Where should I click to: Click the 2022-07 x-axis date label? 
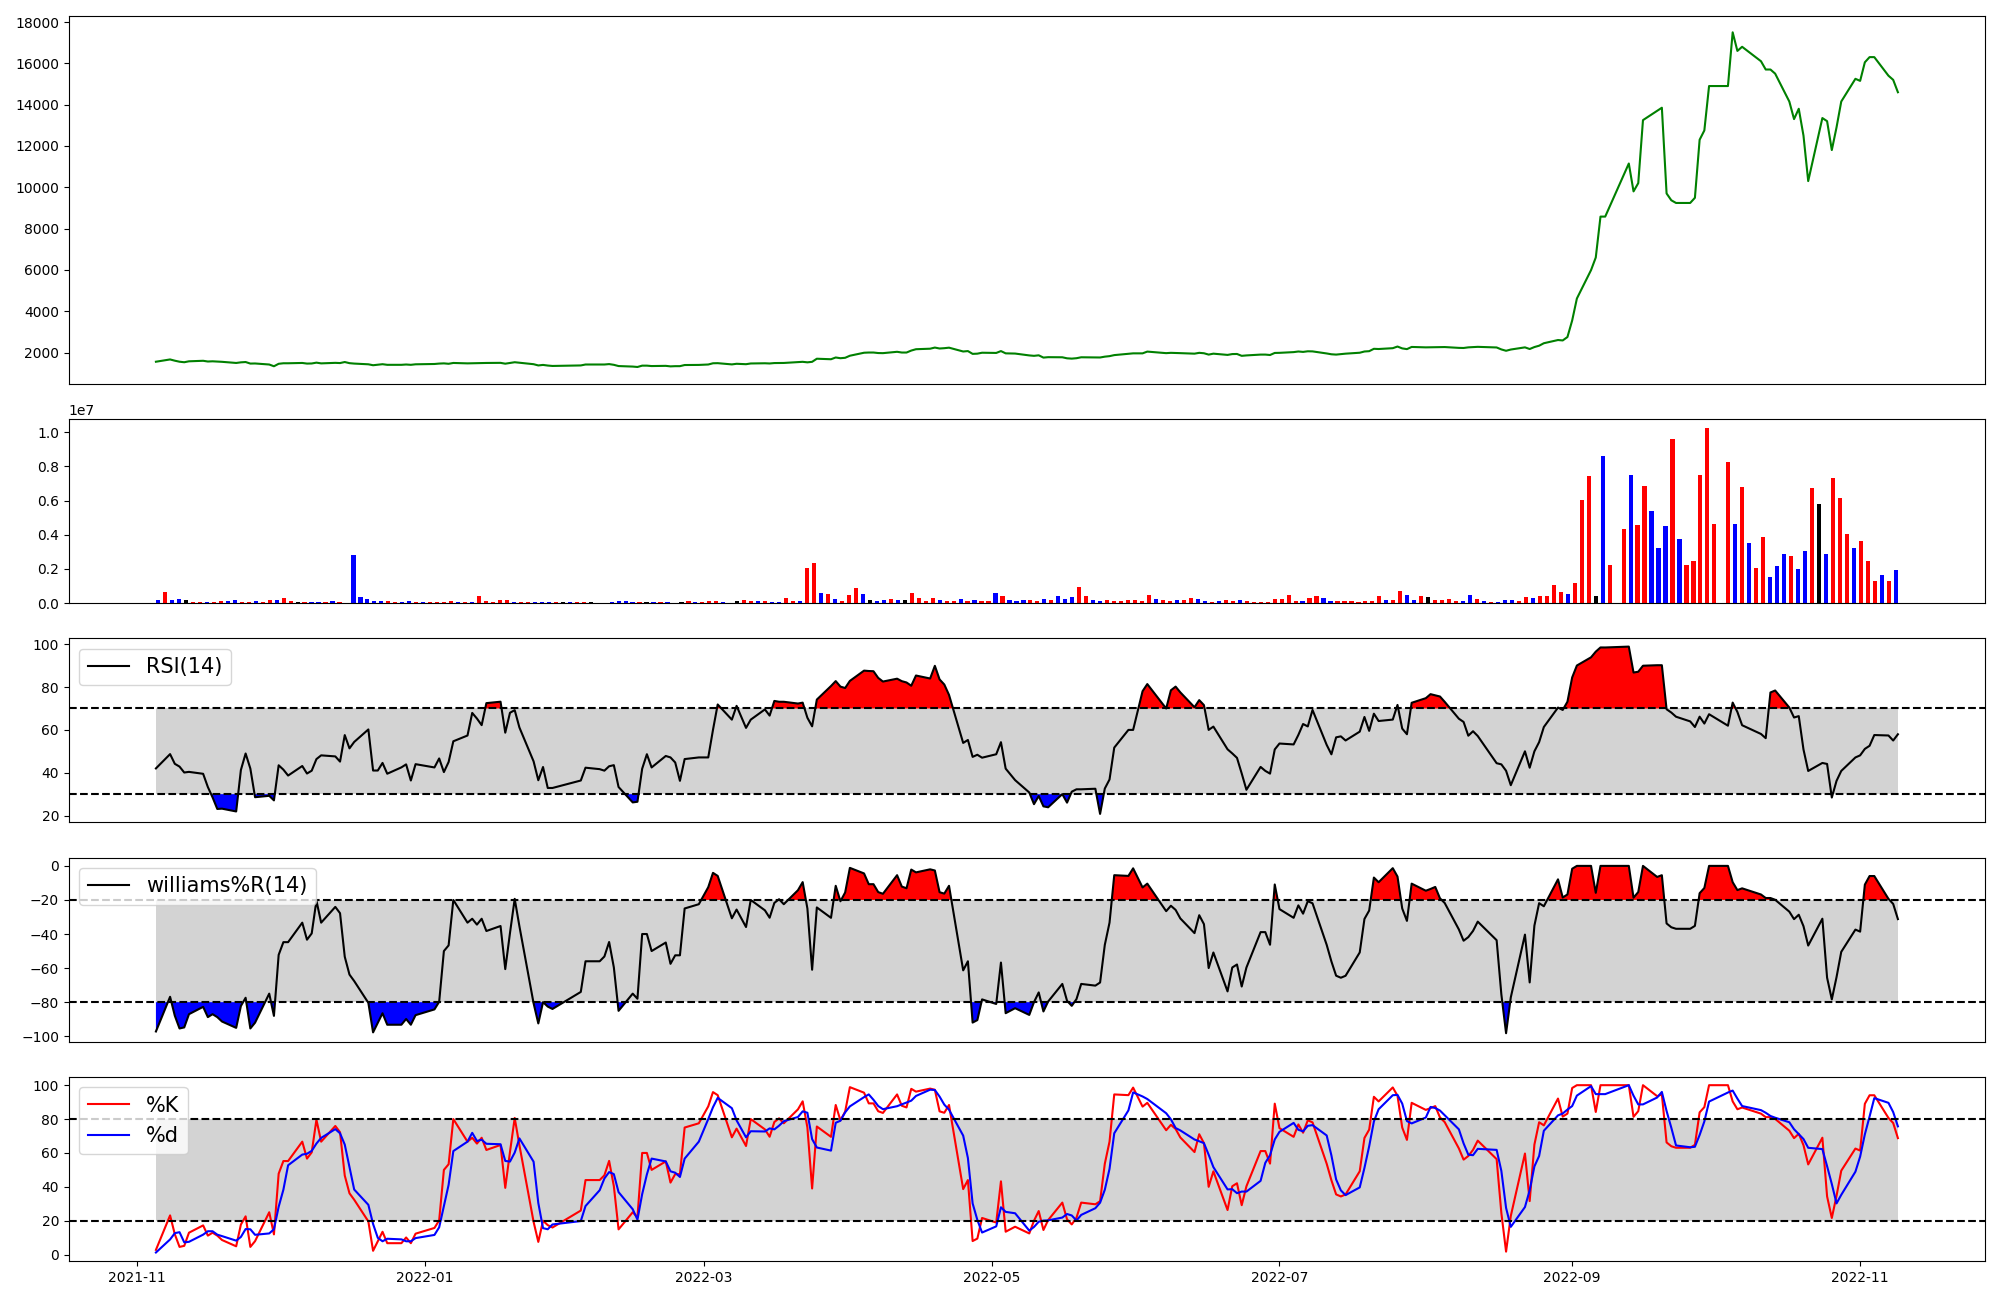coord(1280,1277)
